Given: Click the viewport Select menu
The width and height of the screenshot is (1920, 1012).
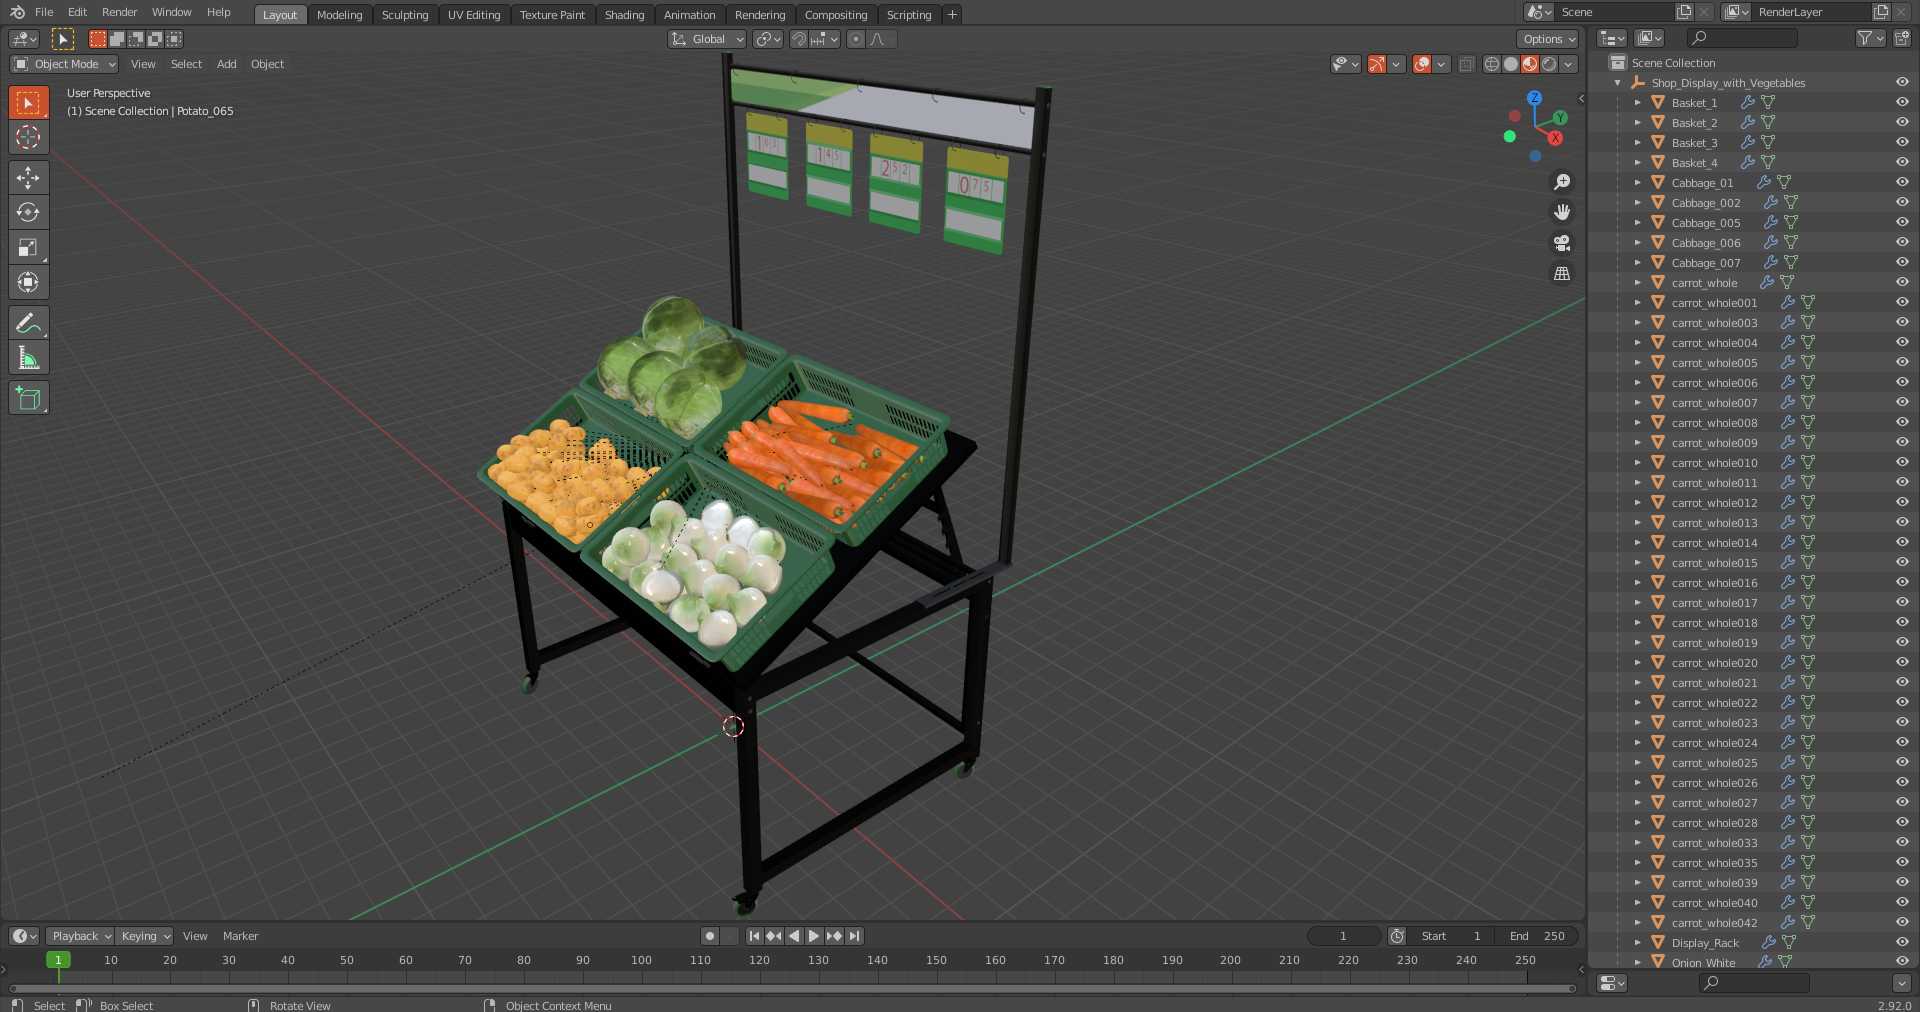Looking at the screenshot, I should click(x=186, y=64).
